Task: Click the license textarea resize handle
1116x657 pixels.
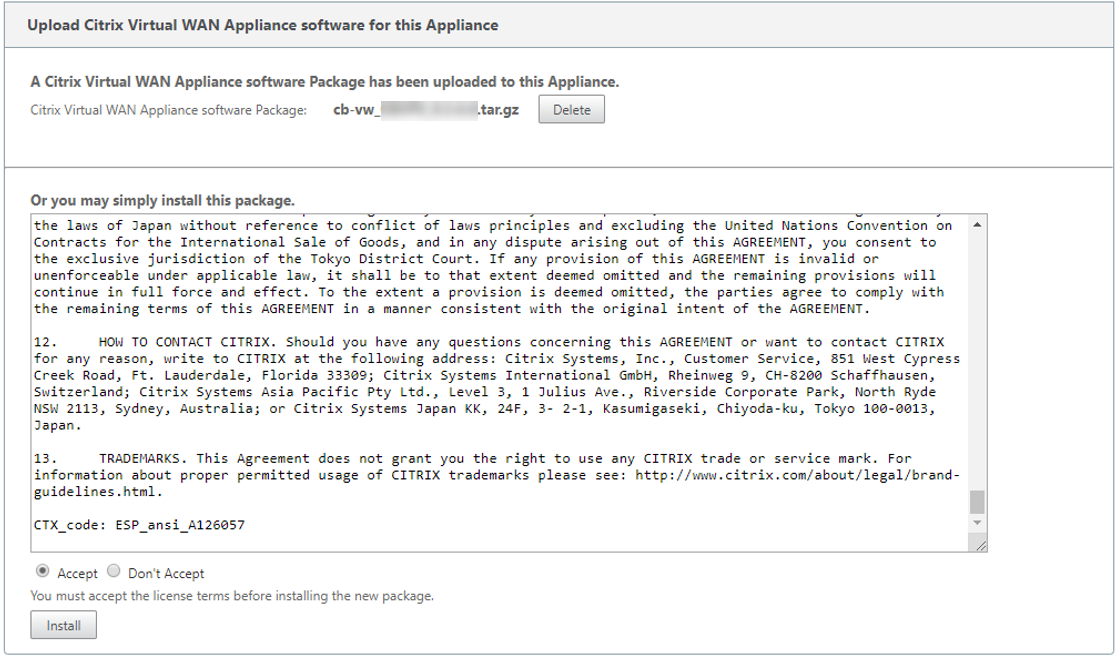Action: 981,545
